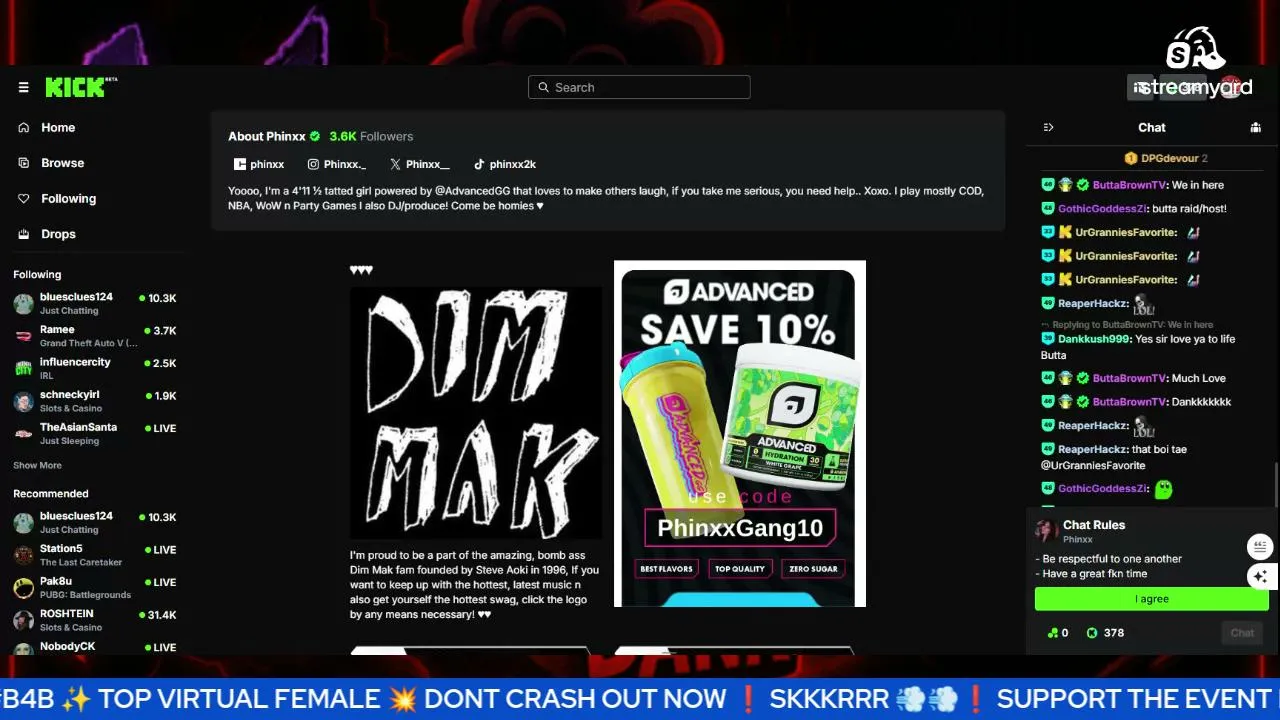This screenshot has width=1280, height=720.
Task: Expand followed channels with Show More
Action: (x=37, y=466)
